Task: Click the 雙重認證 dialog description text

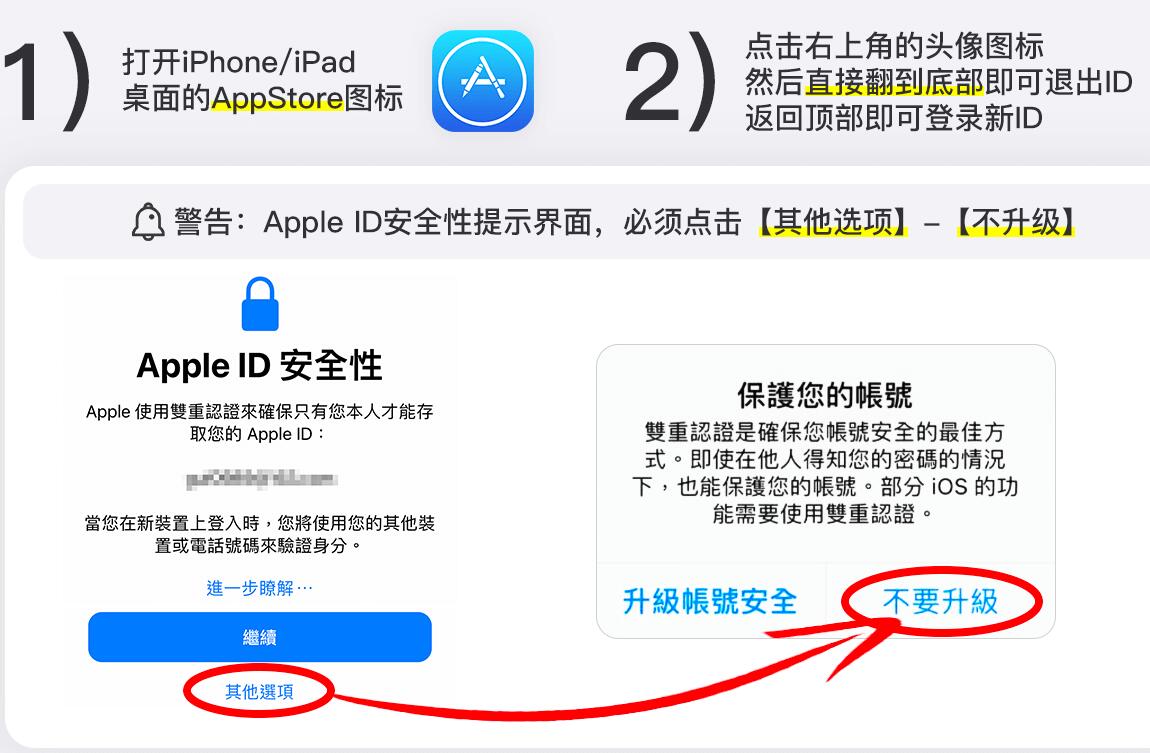Action: pyautogui.click(x=825, y=472)
